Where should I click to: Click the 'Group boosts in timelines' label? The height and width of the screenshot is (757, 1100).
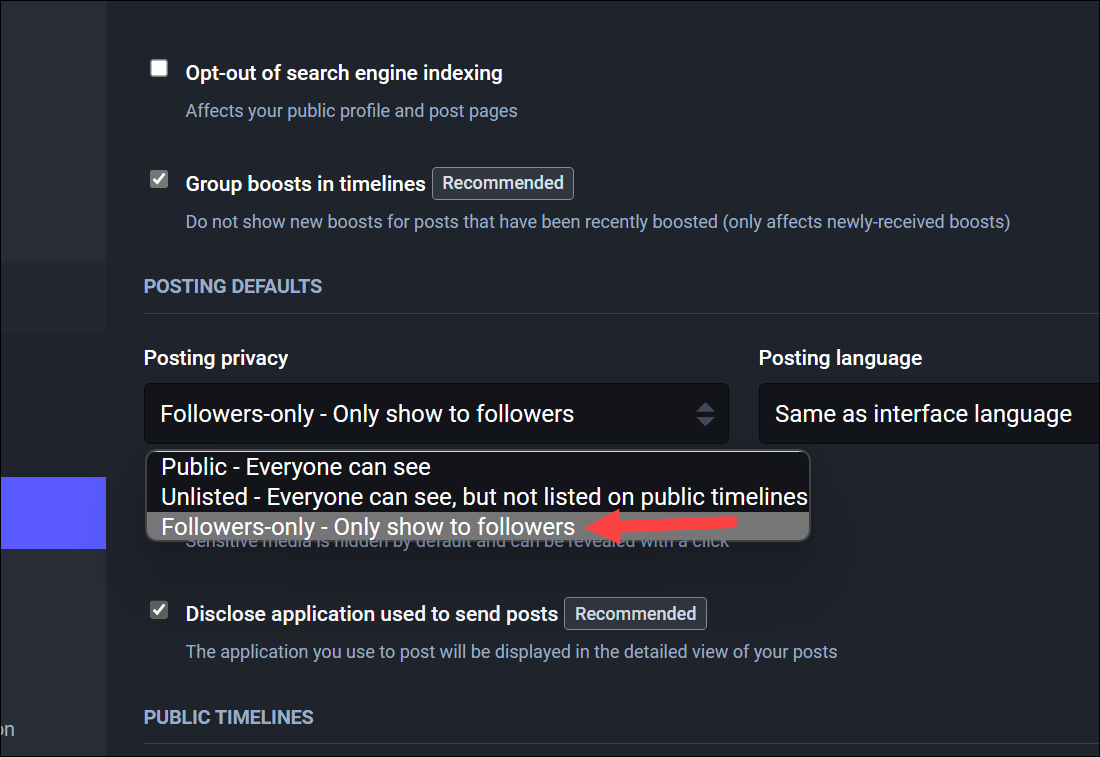(x=305, y=184)
